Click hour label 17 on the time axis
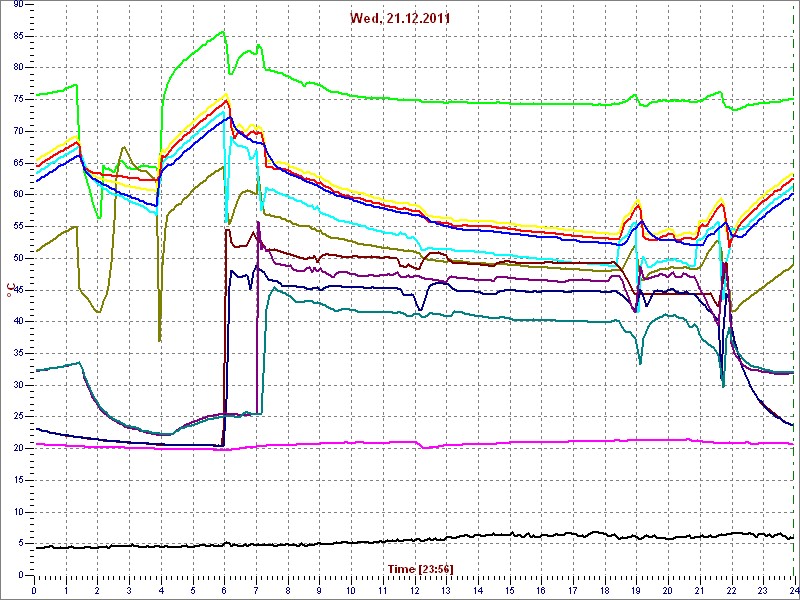This screenshot has height=600, width=800. [572, 589]
